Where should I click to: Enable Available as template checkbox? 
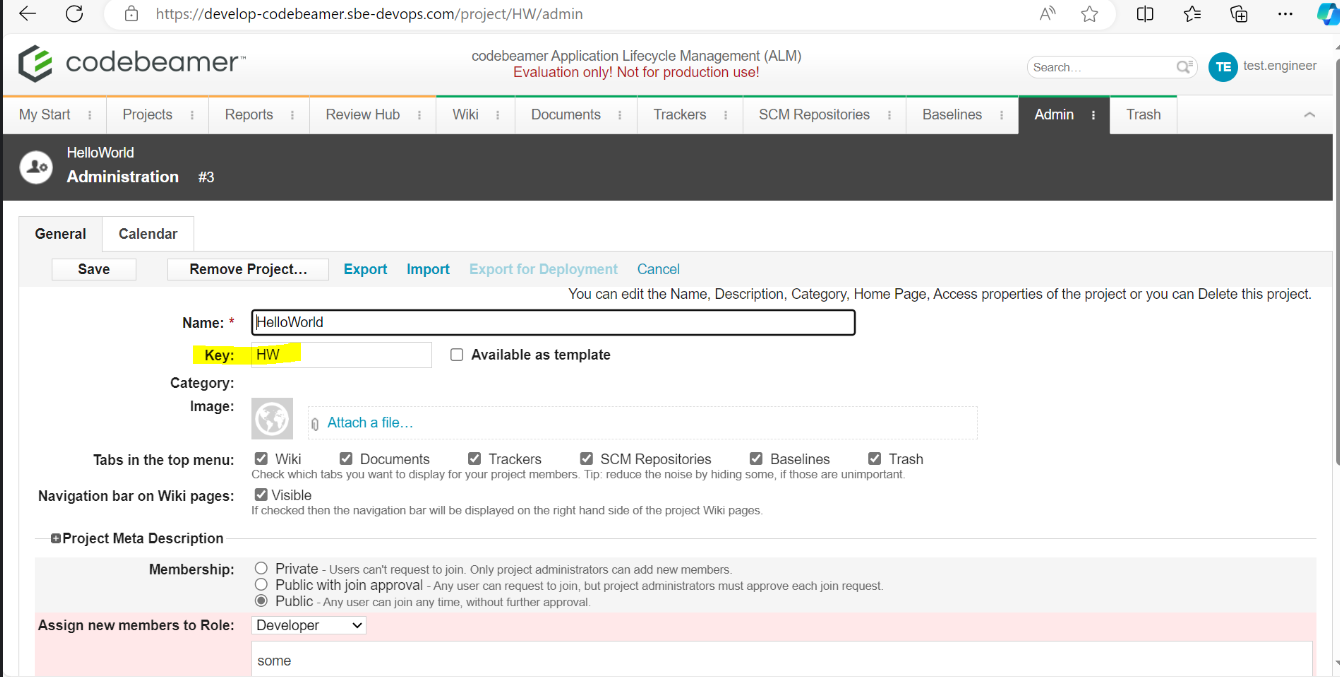click(457, 355)
